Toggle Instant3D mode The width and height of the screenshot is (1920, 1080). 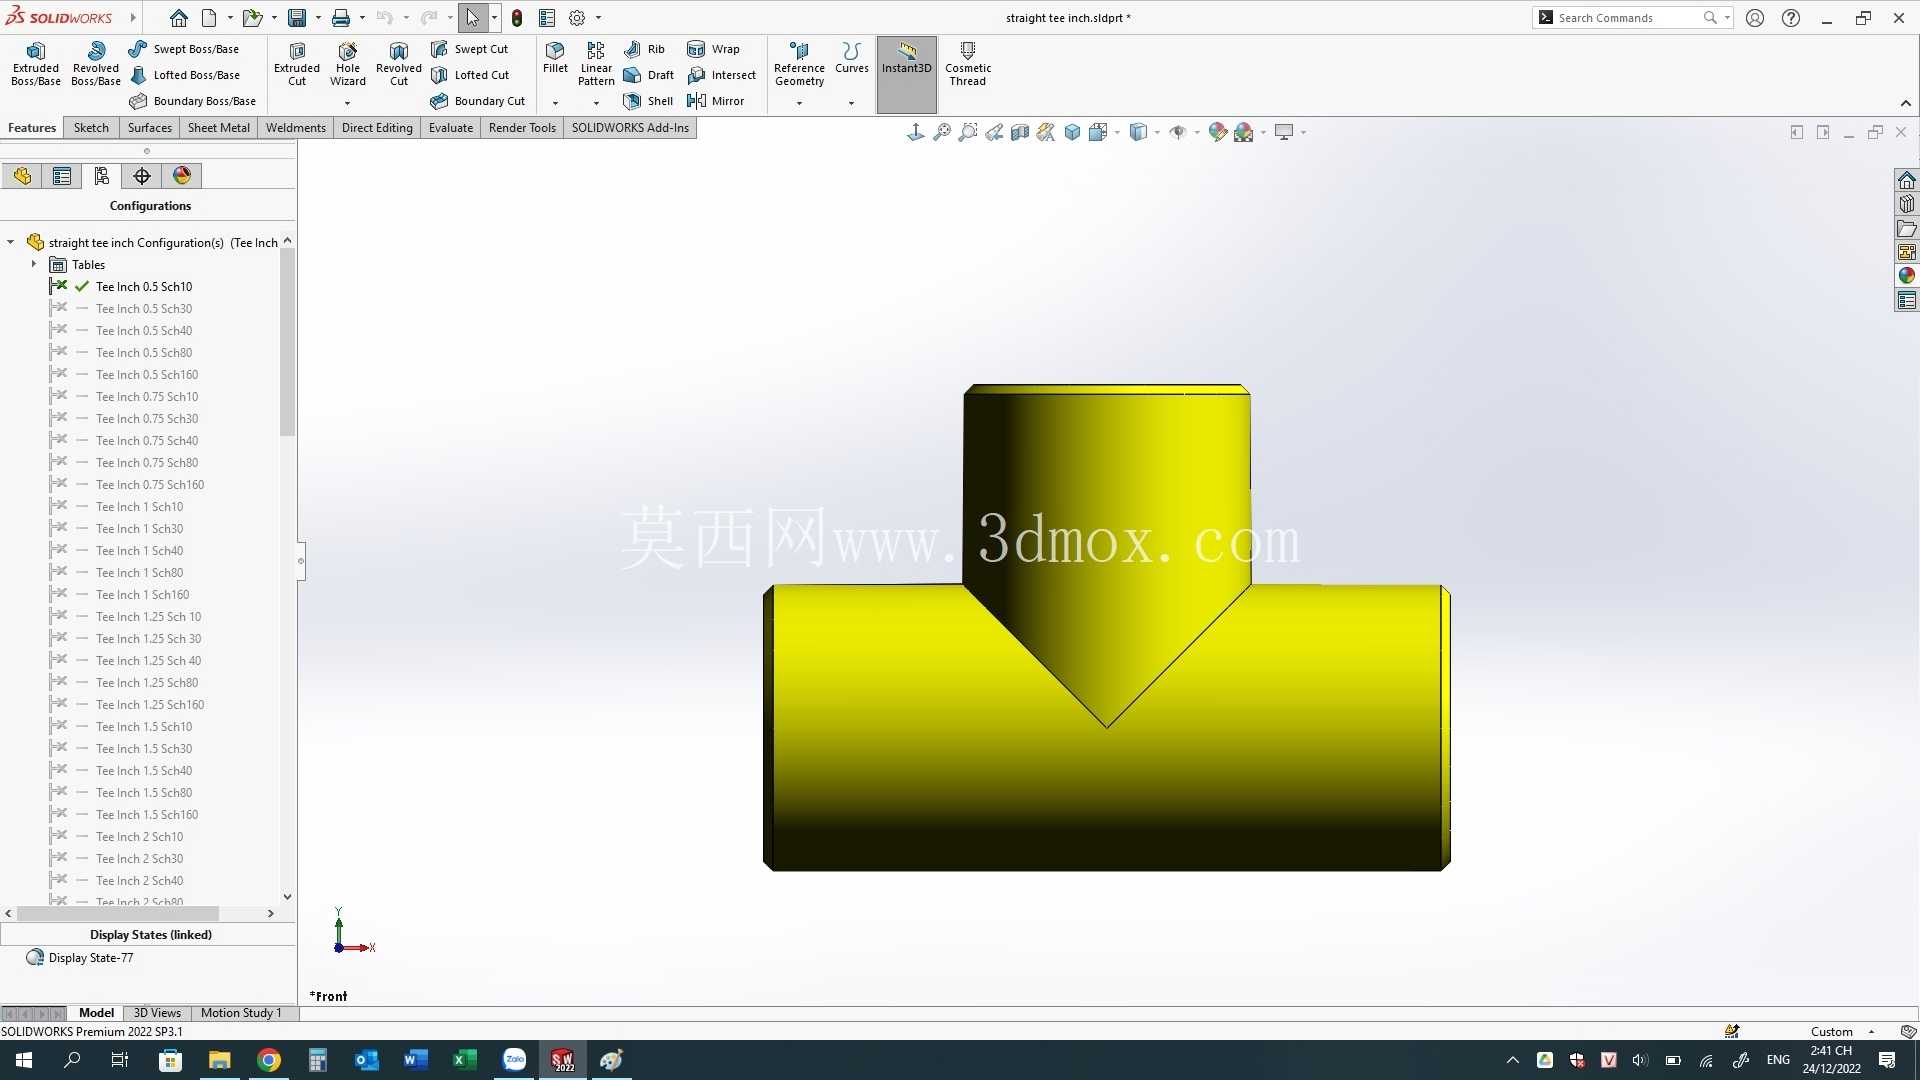pyautogui.click(x=906, y=74)
